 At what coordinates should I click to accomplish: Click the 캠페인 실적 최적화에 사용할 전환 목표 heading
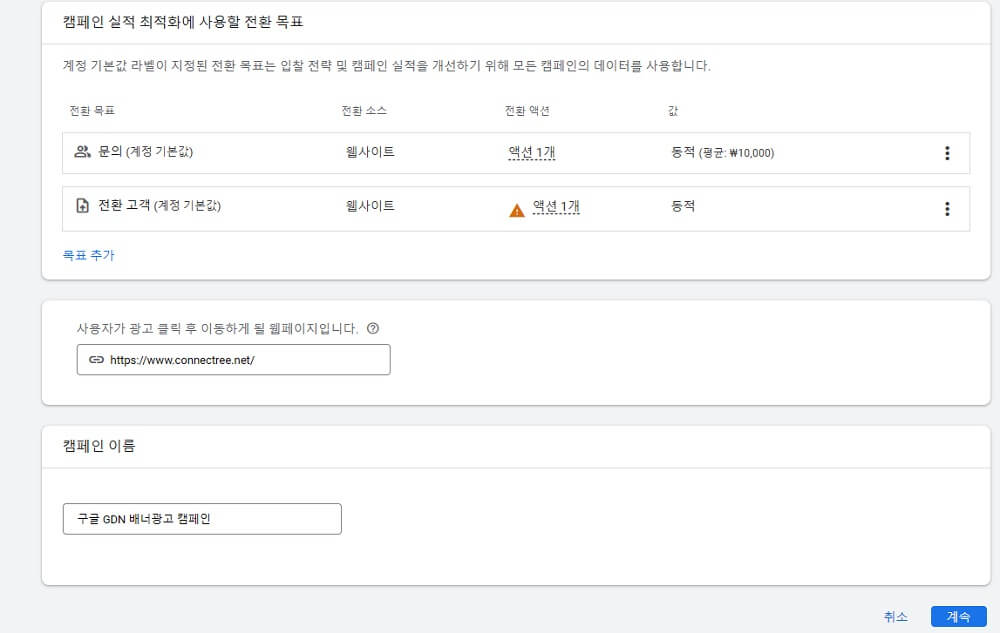[183, 22]
